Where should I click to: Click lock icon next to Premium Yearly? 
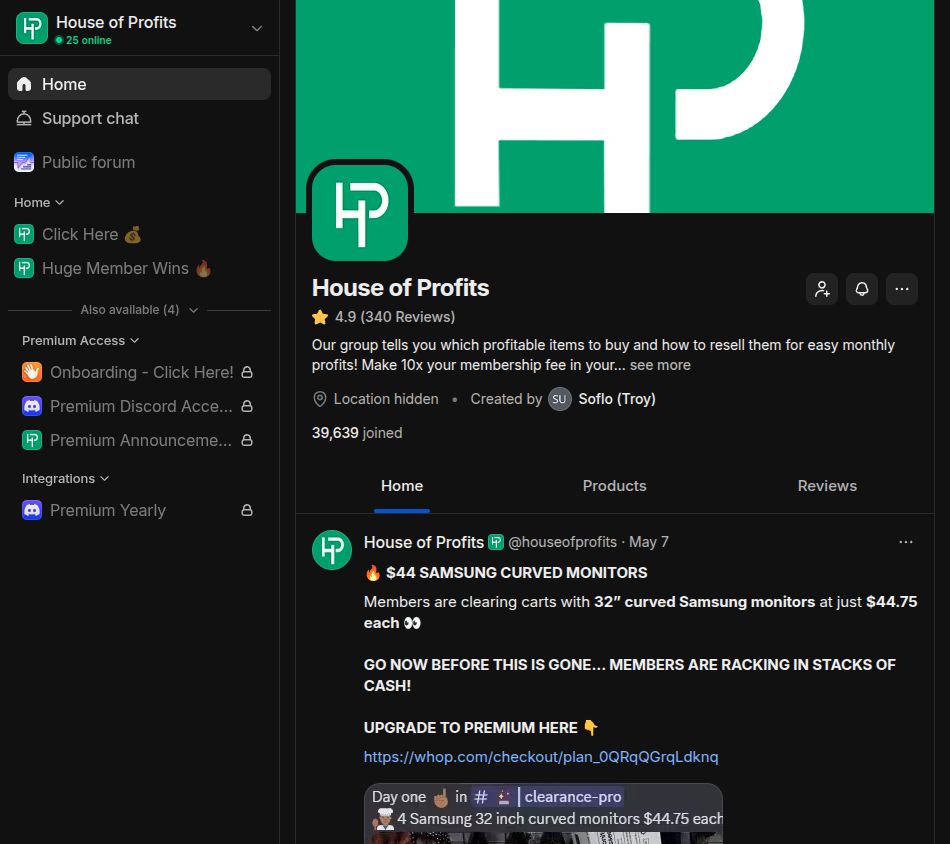(247, 510)
